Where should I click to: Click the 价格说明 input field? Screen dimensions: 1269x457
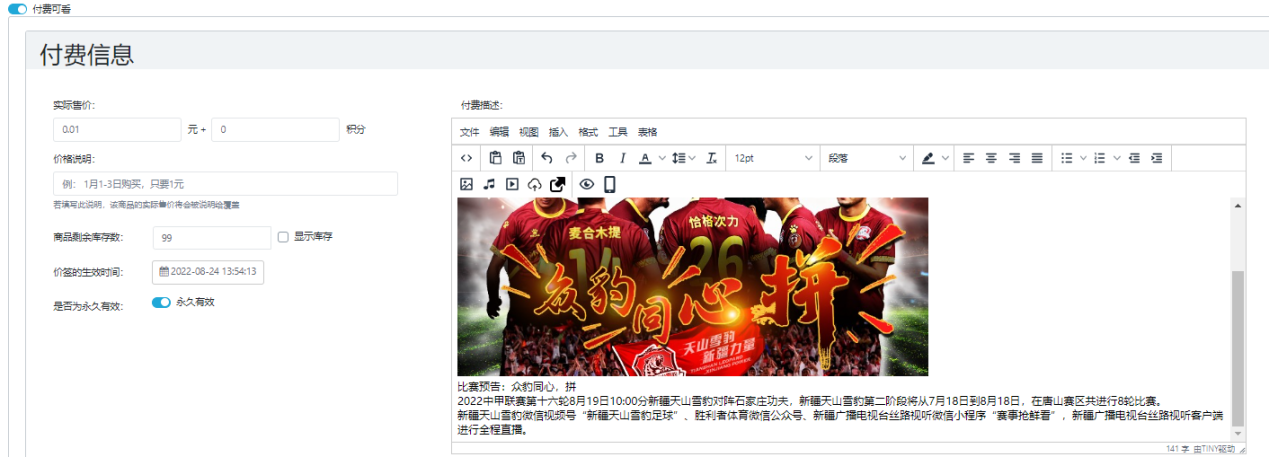point(225,184)
